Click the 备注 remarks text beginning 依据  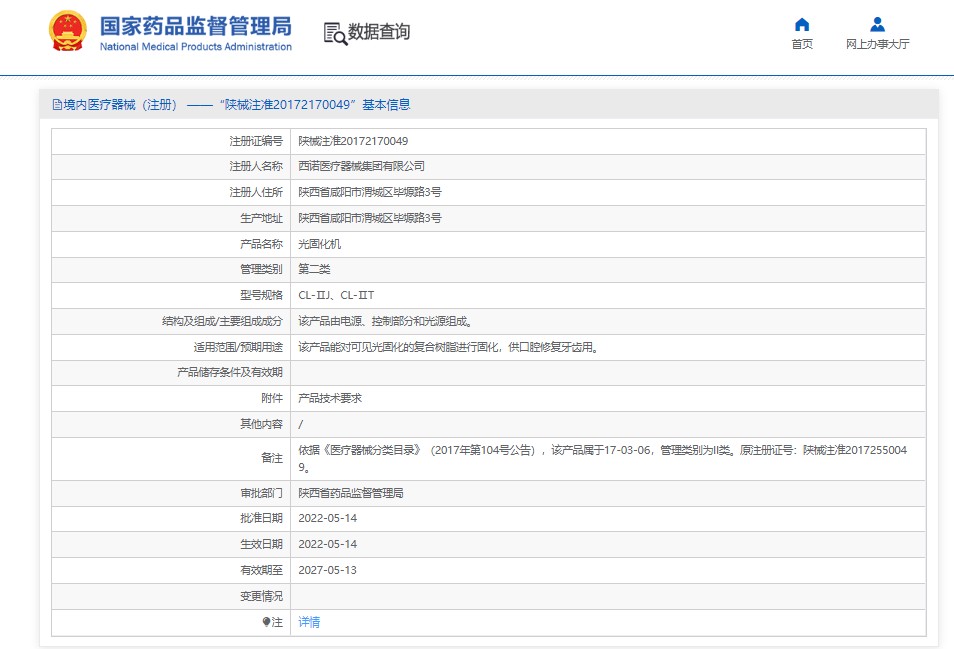click(602, 459)
